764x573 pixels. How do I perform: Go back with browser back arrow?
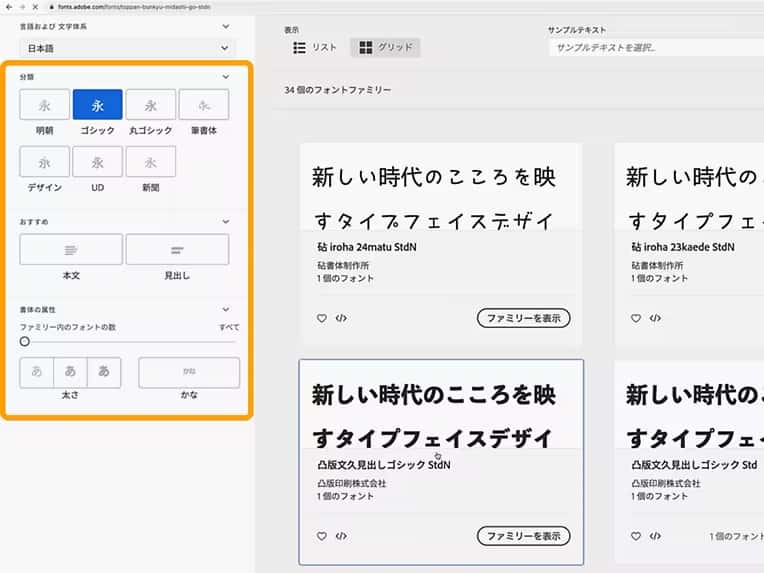coord(9,7)
